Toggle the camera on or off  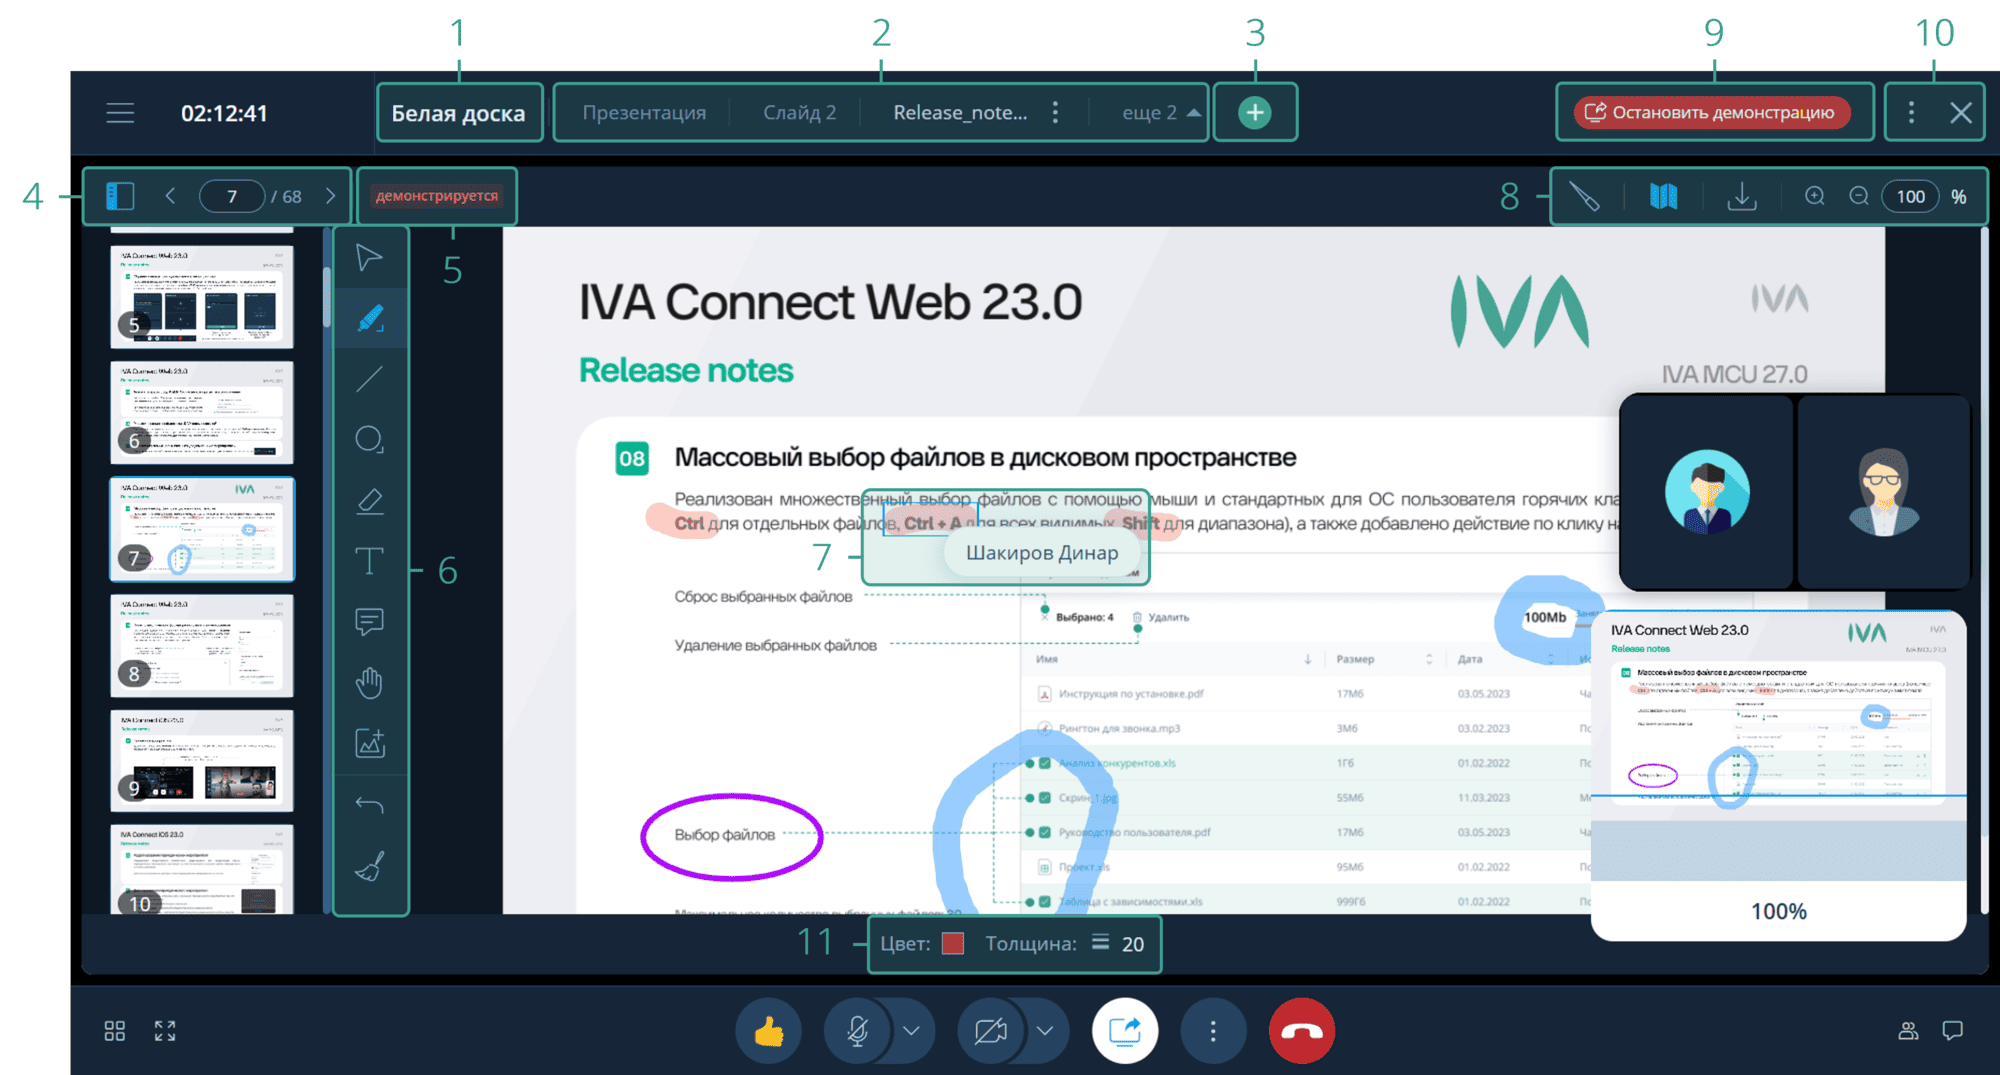990,1031
